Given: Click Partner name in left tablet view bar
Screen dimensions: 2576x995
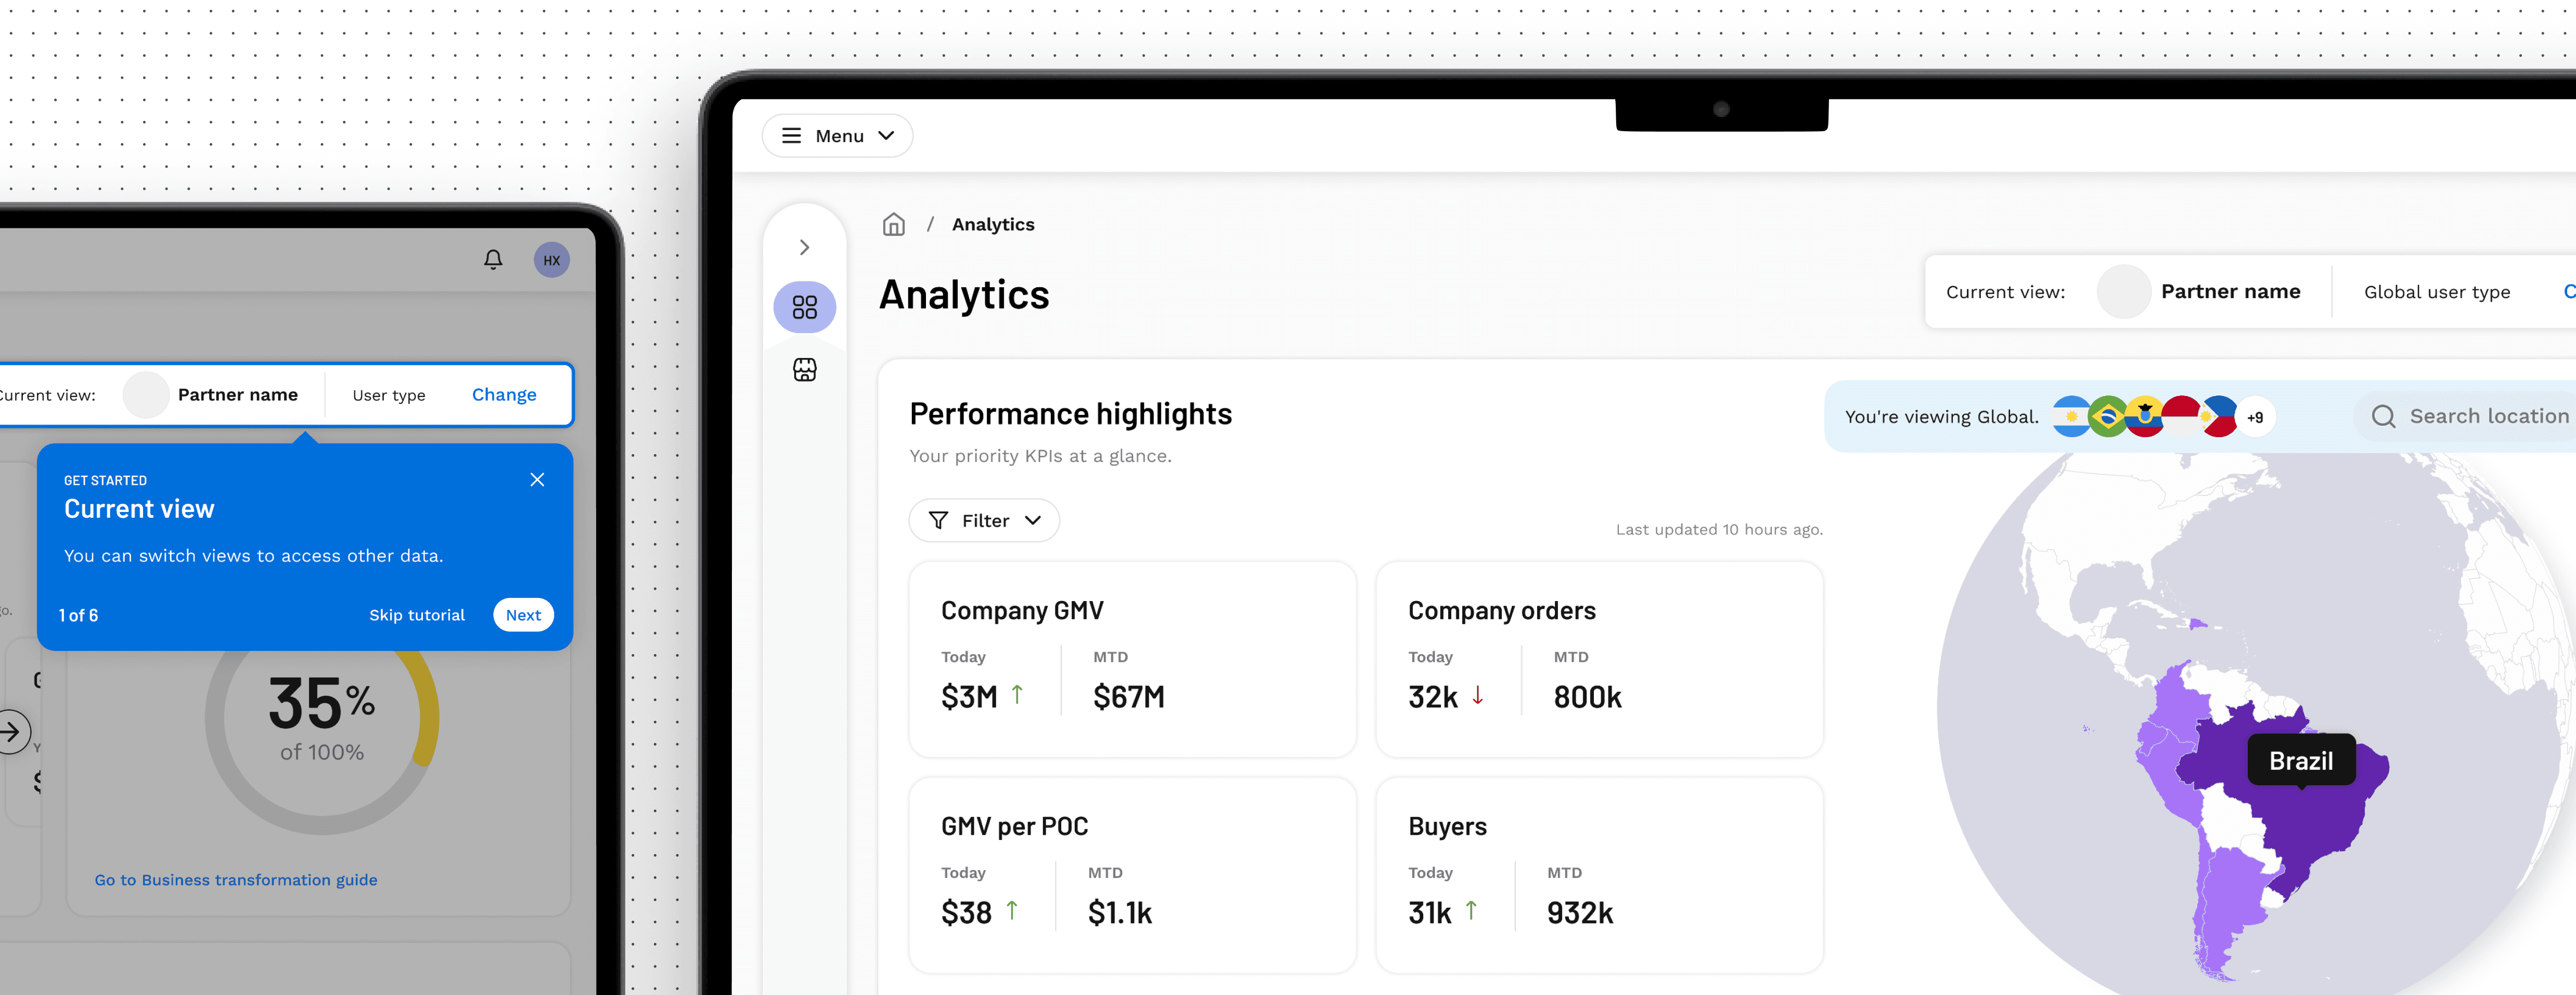Looking at the screenshot, I should (x=238, y=395).
